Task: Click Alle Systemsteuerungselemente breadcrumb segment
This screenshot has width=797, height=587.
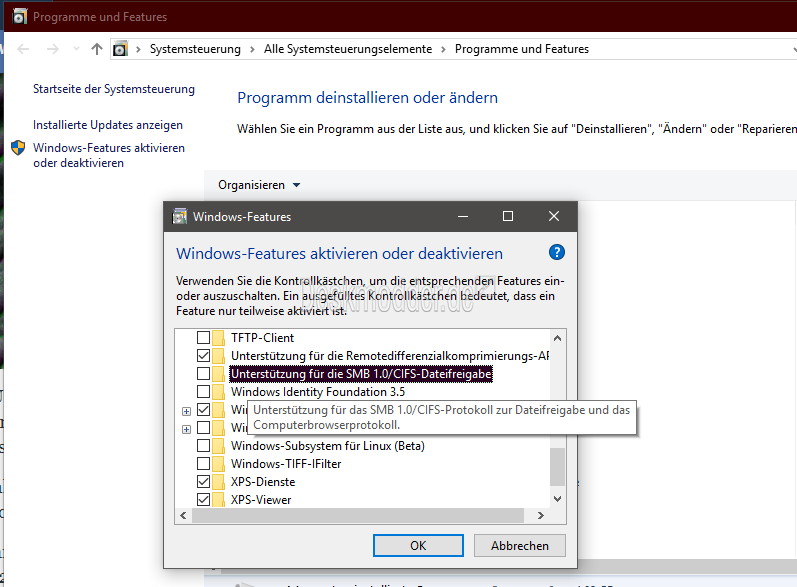Action: 348,49
